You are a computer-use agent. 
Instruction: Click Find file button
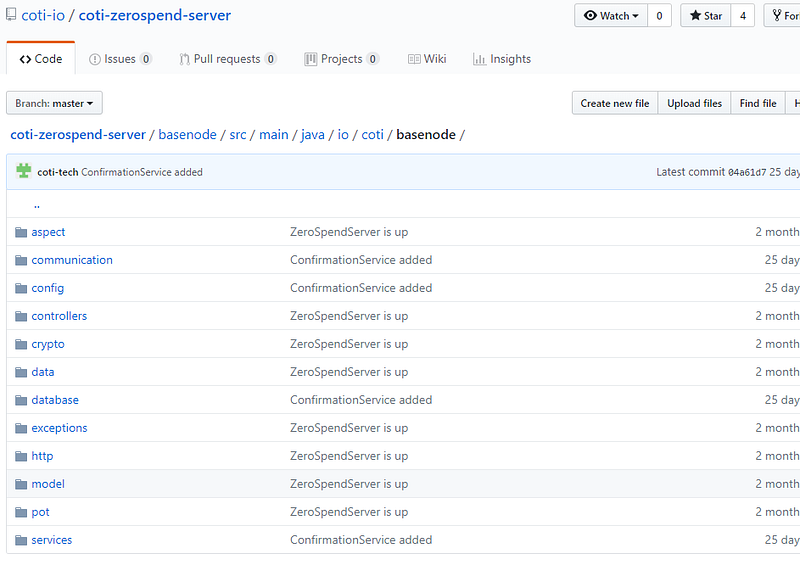[x=758, y=103]
